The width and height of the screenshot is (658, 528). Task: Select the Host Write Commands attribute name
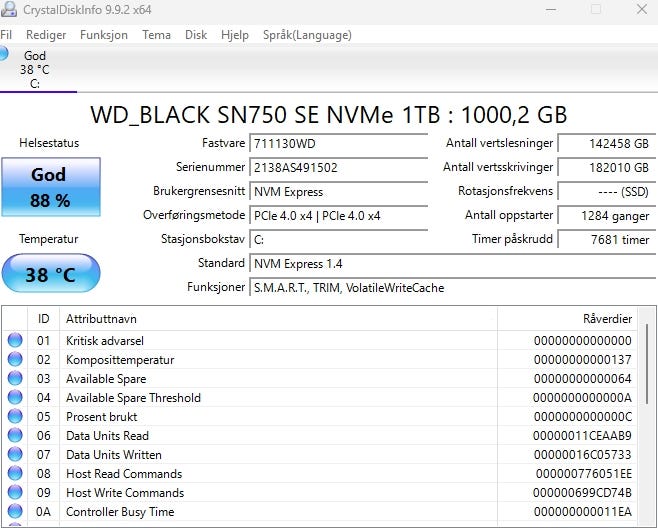pos(125,492)
